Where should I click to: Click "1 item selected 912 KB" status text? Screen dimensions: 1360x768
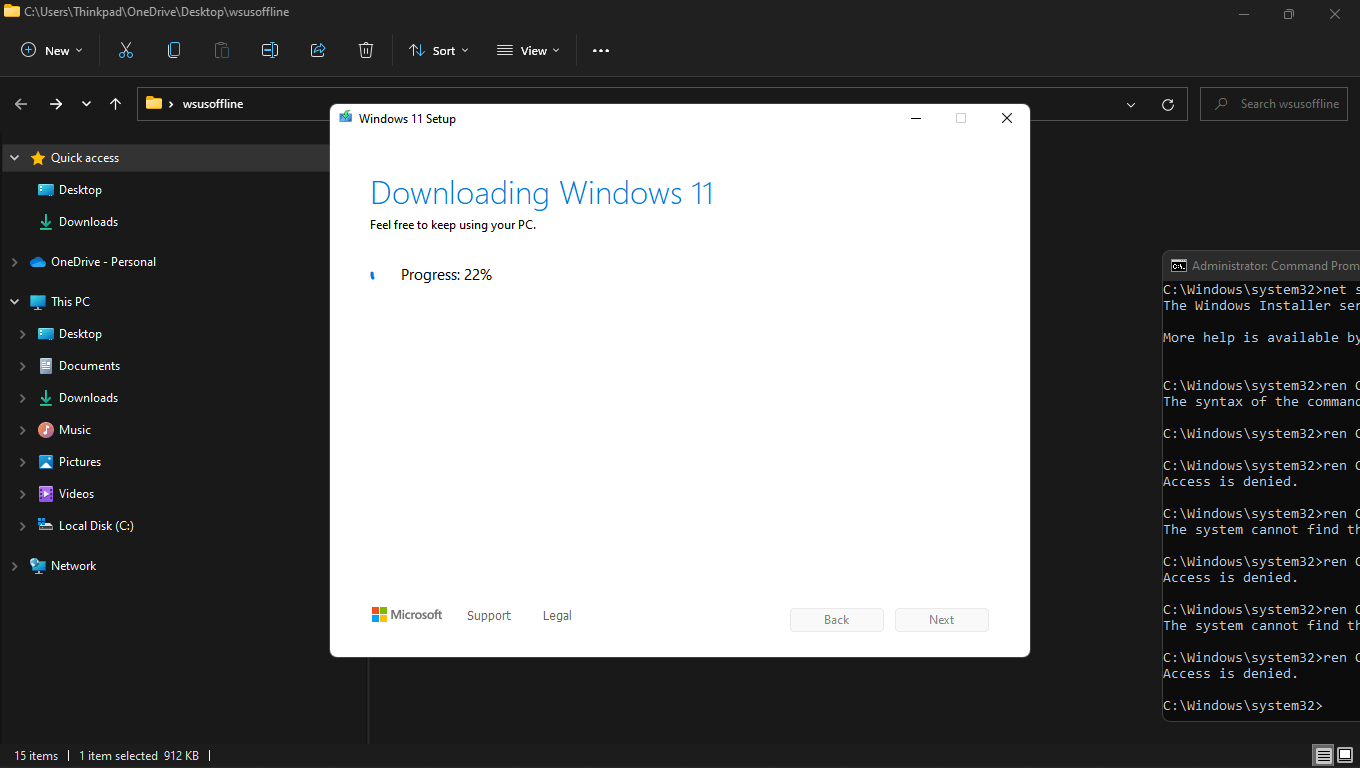[139, 756]
